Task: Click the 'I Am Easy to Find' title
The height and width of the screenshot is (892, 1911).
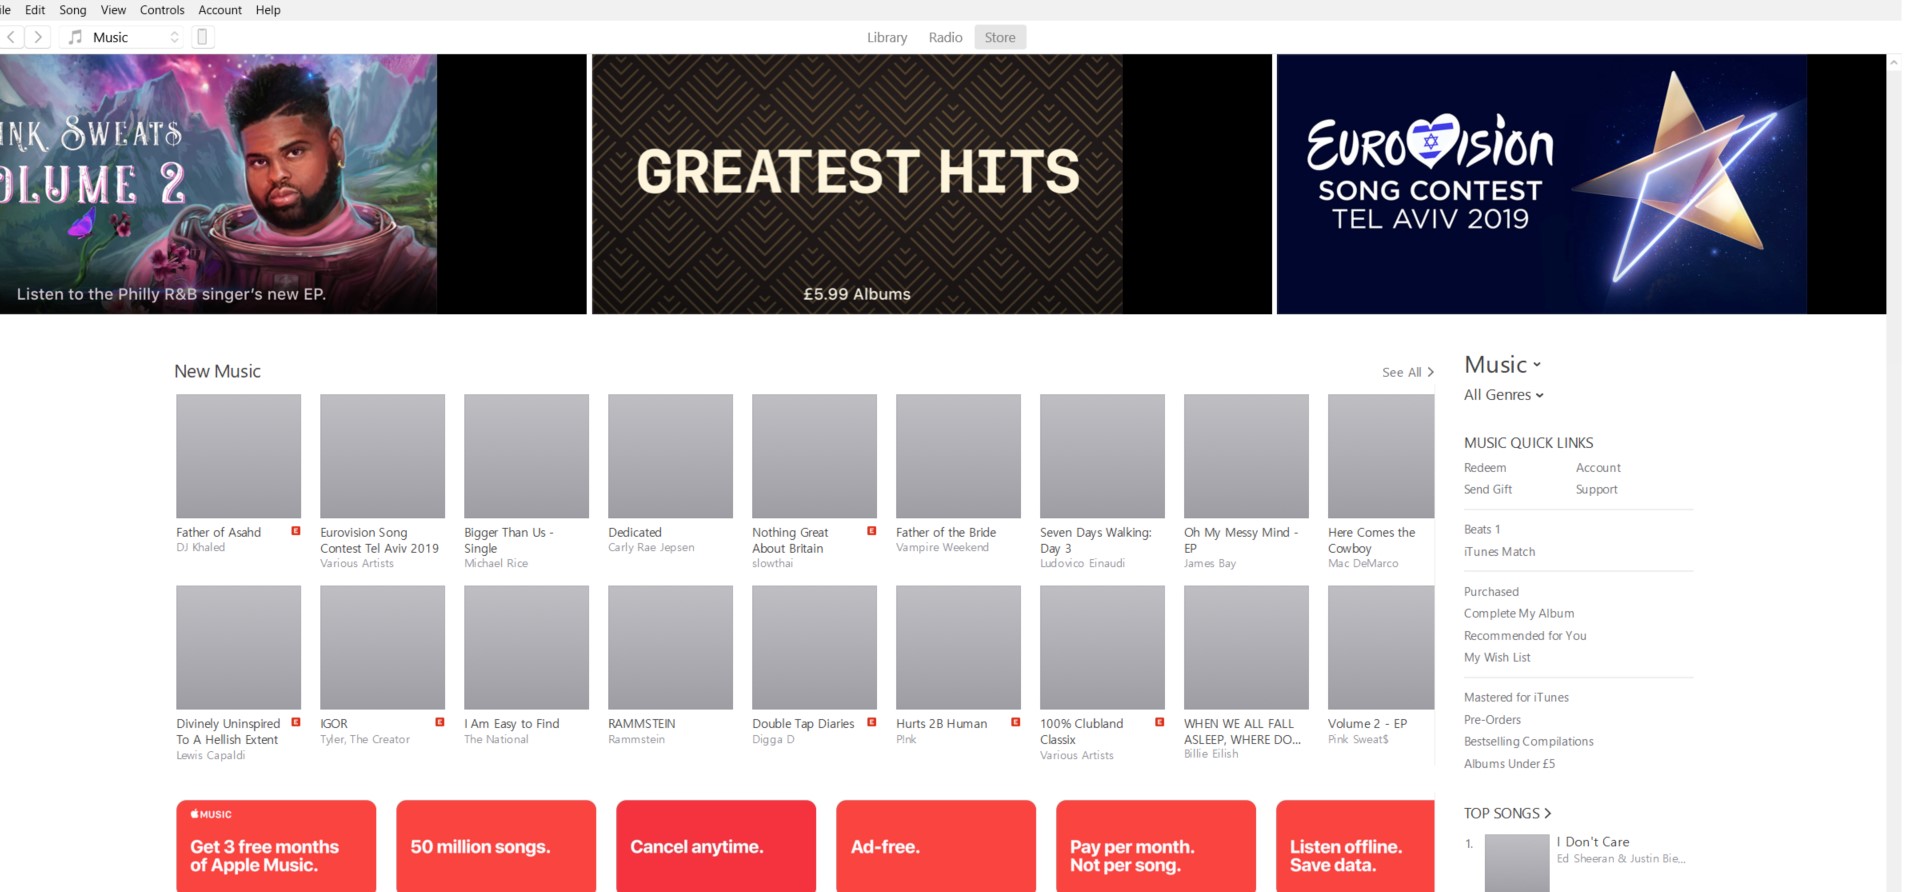Action: [512, 724]
